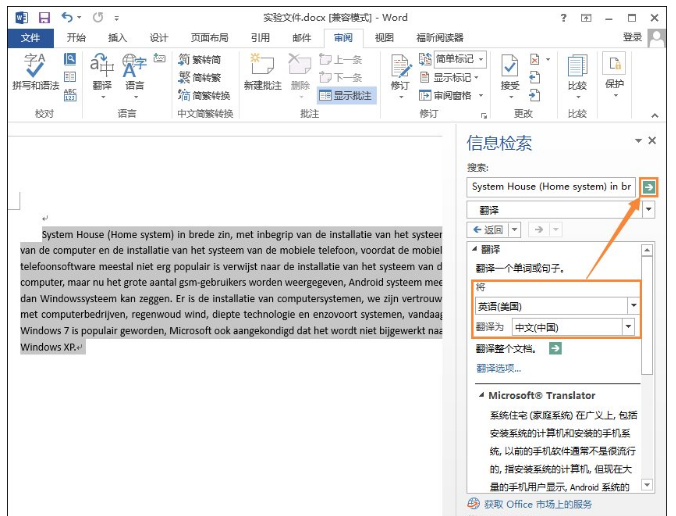Collapse the Microsoft® Translator section
This screenshot has width=676, height=516.
pyautogui.click(x=482, y=395)
